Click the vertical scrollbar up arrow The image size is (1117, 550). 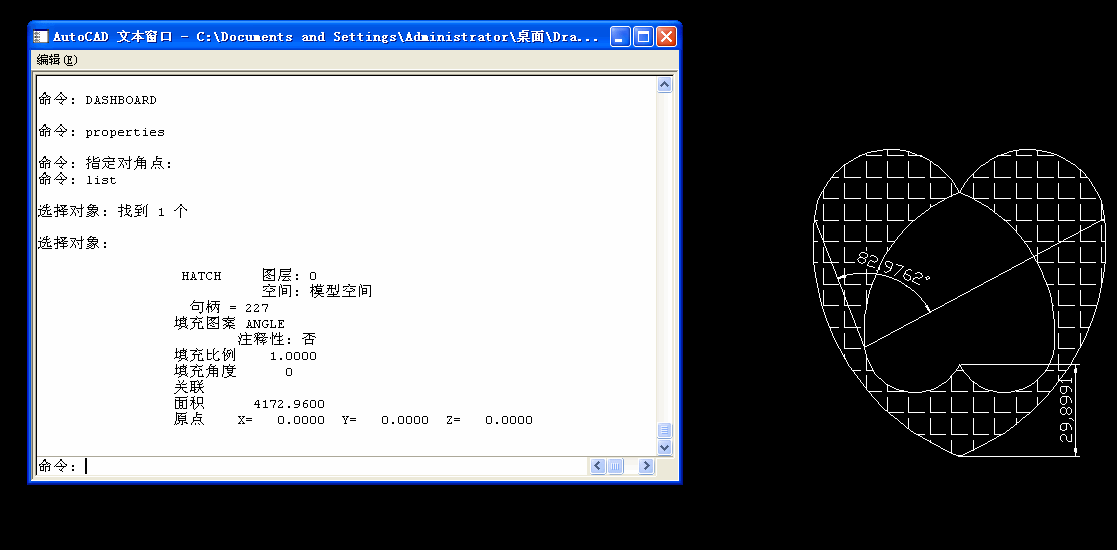point(665,85)
